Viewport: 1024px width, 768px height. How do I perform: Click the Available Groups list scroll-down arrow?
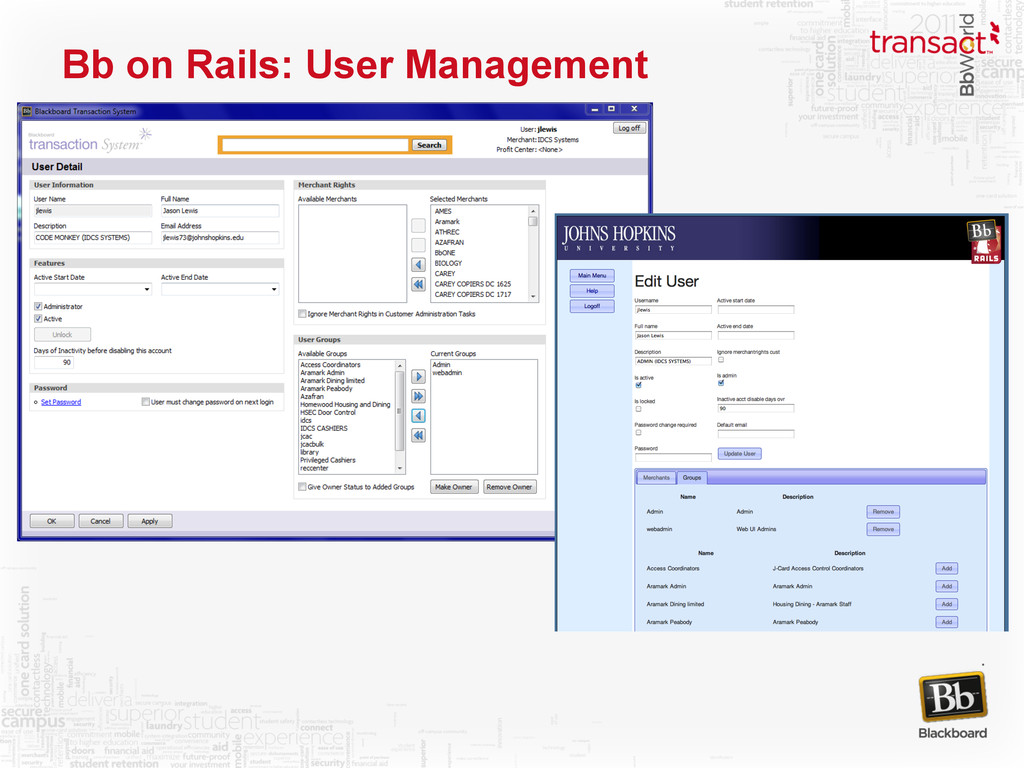pos(400,469)
